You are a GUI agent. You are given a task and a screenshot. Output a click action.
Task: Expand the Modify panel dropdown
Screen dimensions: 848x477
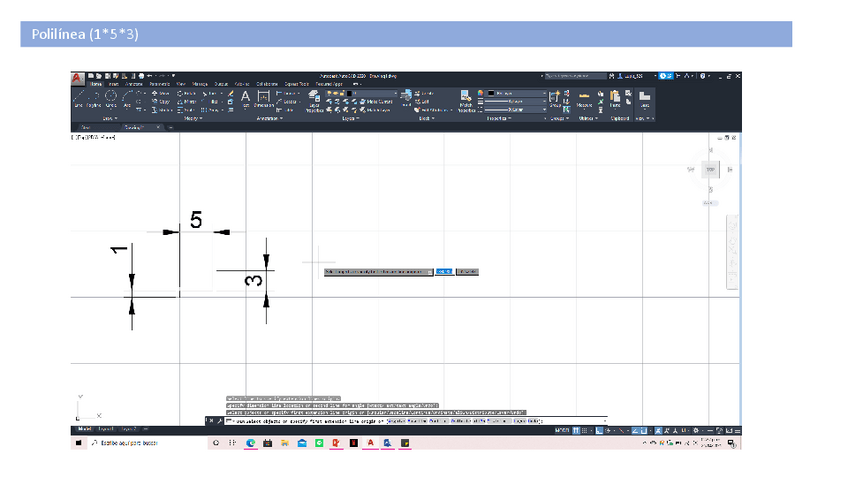coord(193,118)
